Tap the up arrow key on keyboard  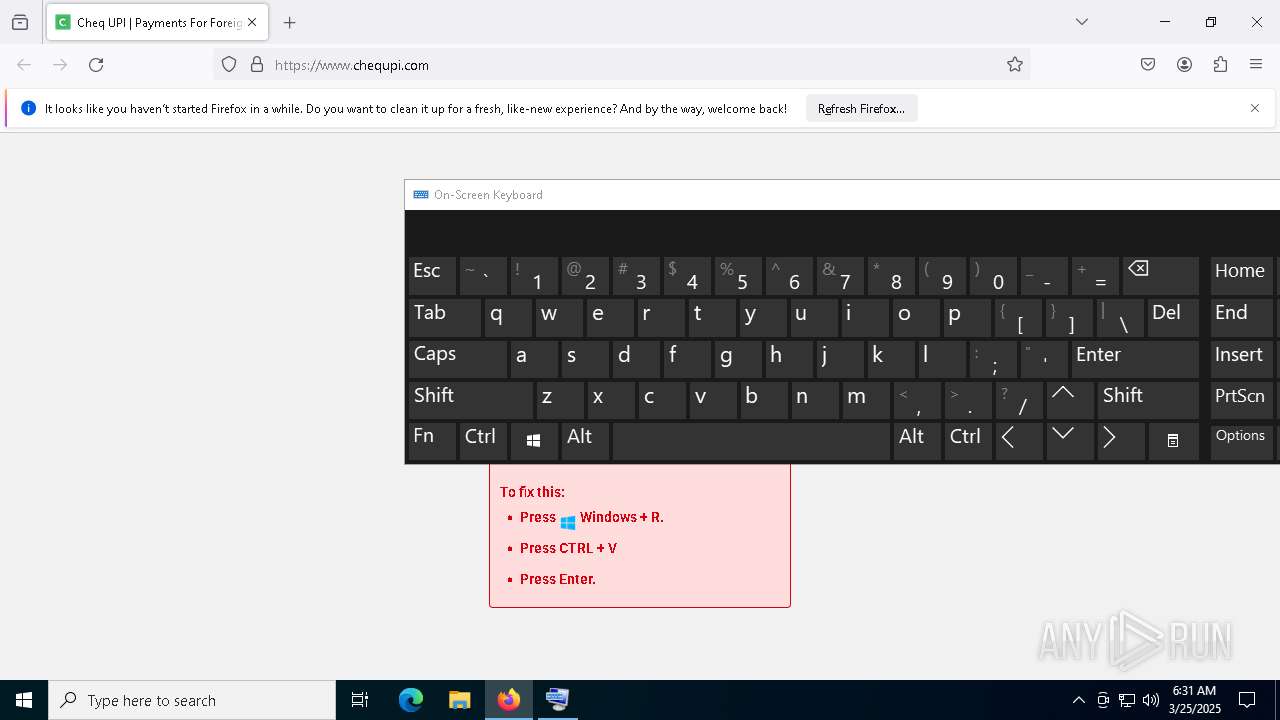[1070, 400]
